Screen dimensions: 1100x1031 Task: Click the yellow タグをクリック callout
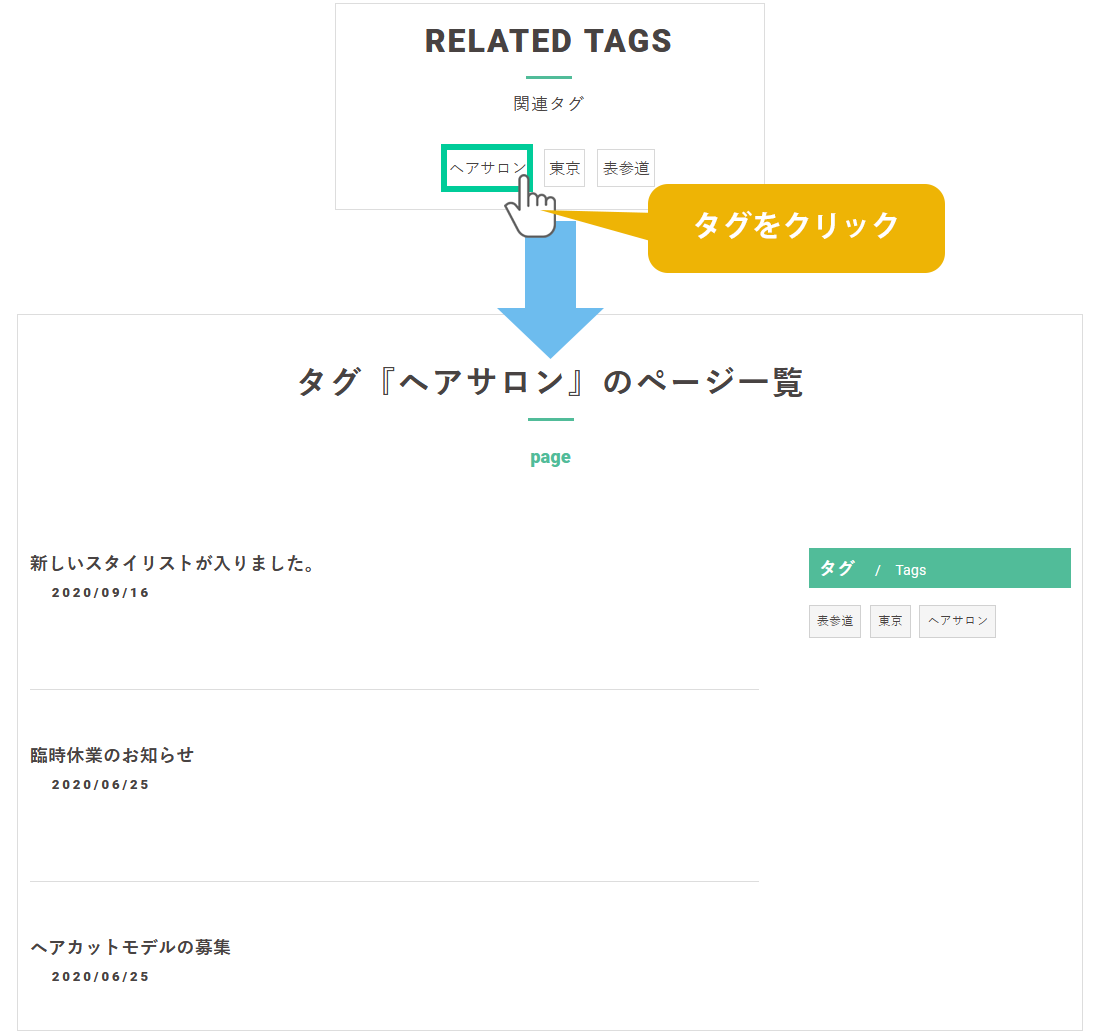point(796,227)
